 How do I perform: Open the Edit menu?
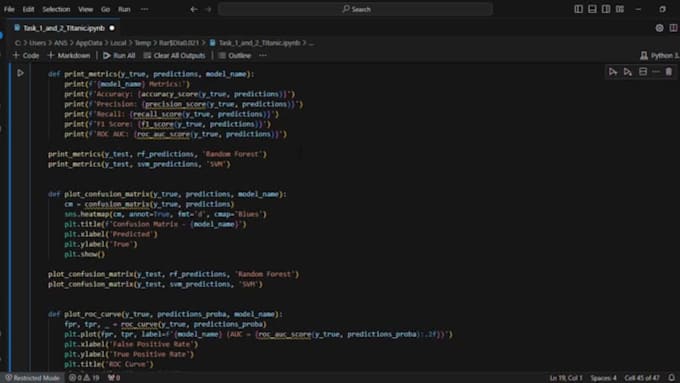(x=28, y=9)
